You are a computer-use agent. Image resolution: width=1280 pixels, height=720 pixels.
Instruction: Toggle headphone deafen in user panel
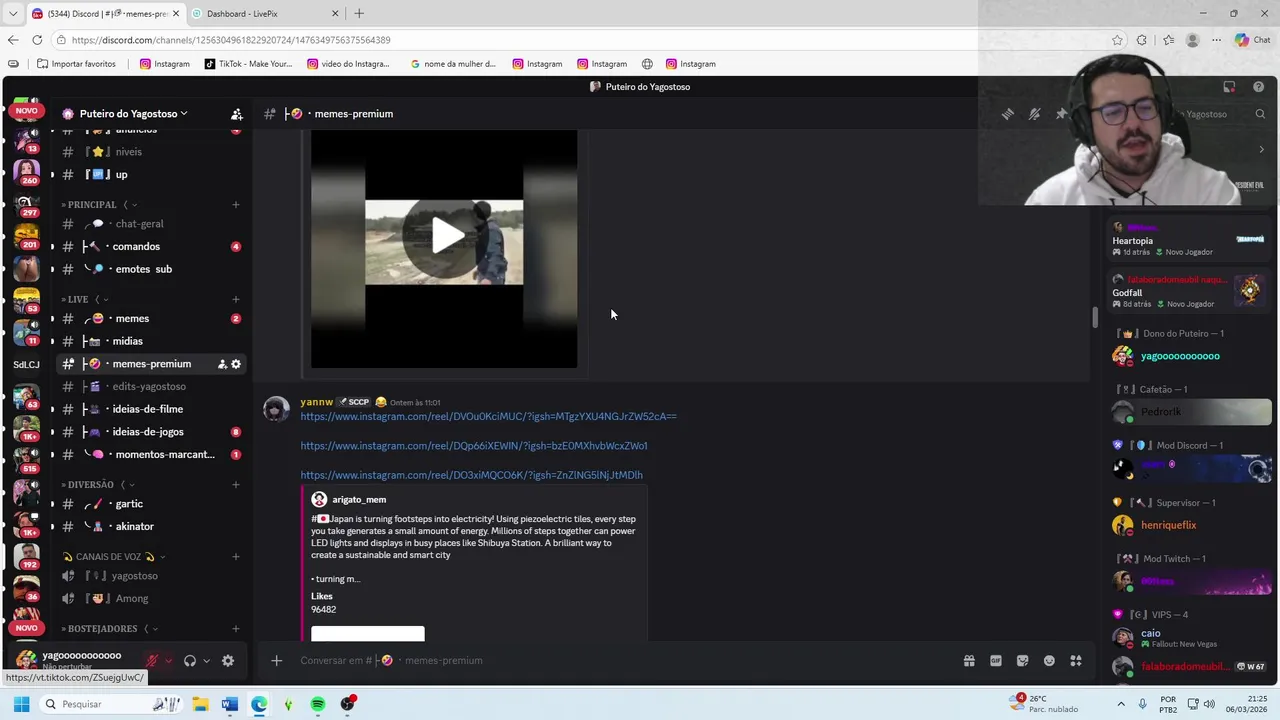coord(190,660)
